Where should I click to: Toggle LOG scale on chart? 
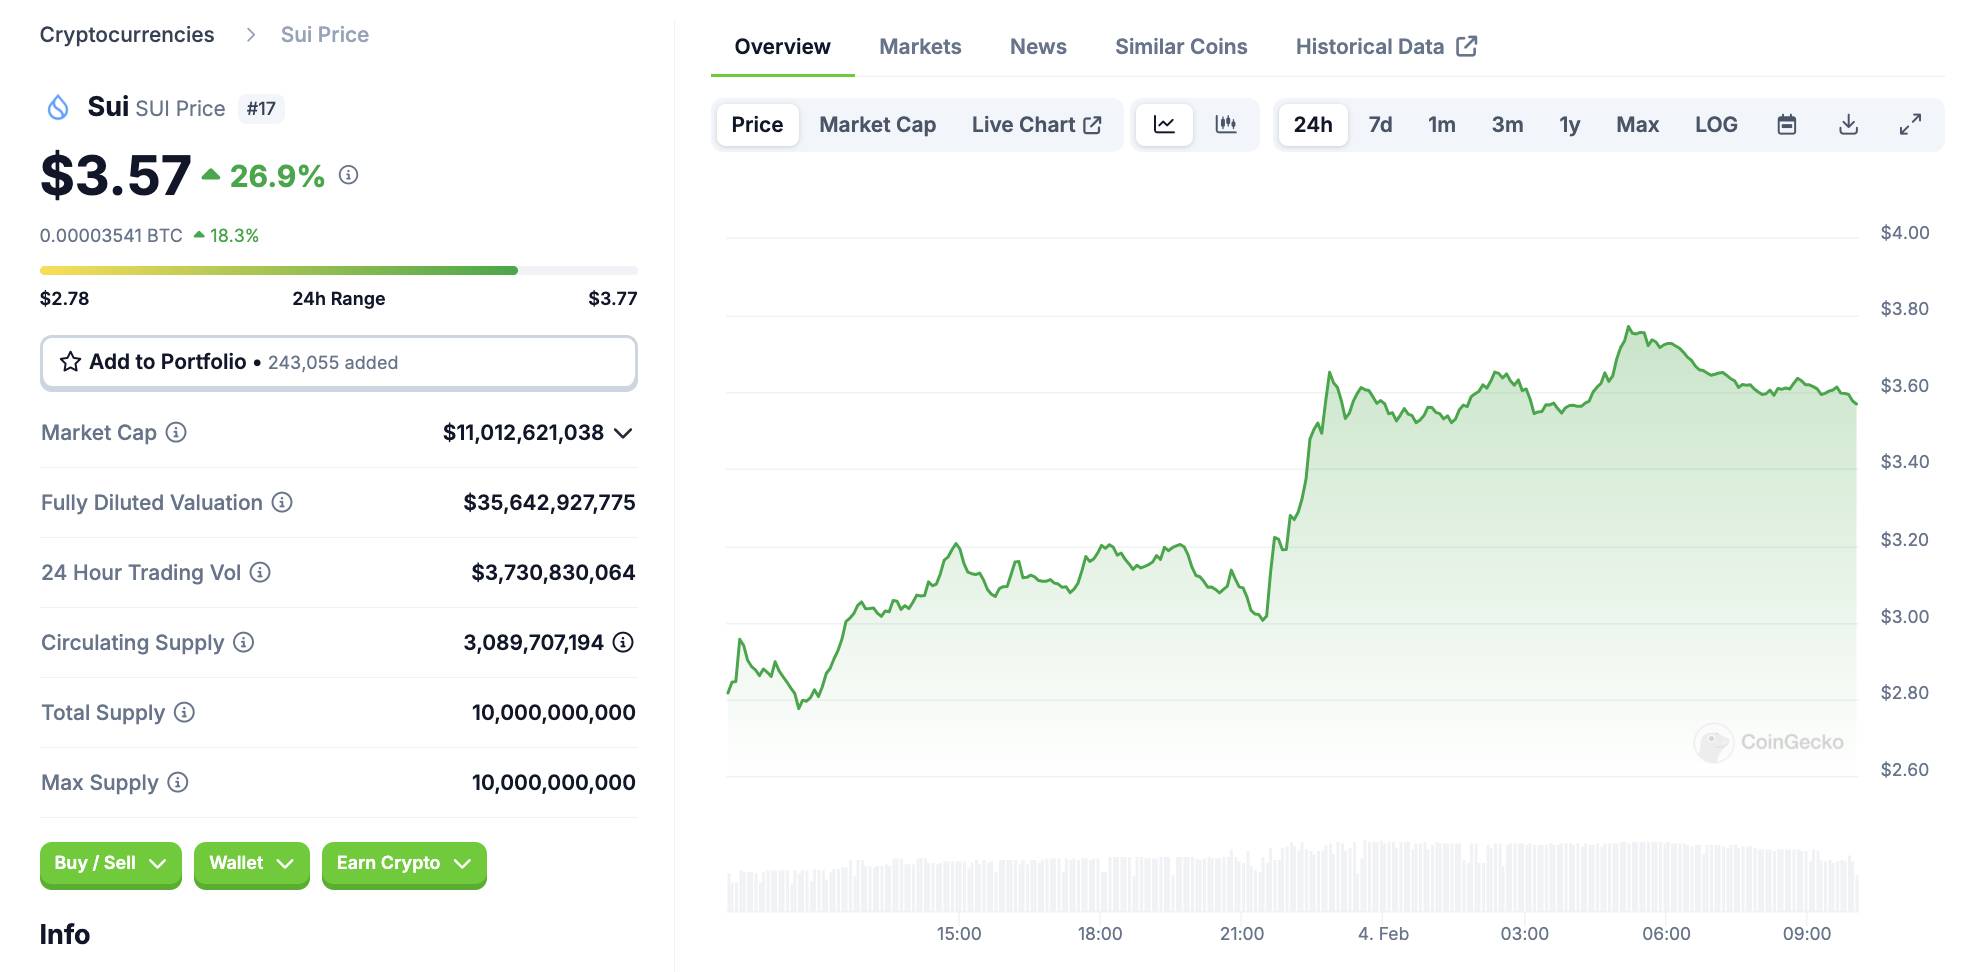[x=1716, y=125]
